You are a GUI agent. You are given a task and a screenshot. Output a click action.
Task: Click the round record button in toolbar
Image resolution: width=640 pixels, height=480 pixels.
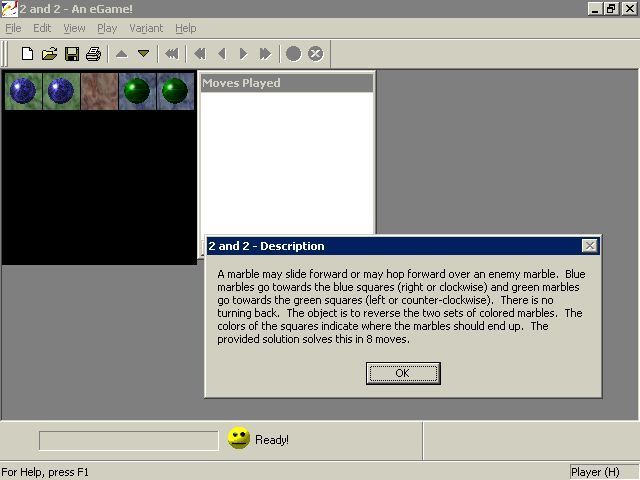coord(293,54)
